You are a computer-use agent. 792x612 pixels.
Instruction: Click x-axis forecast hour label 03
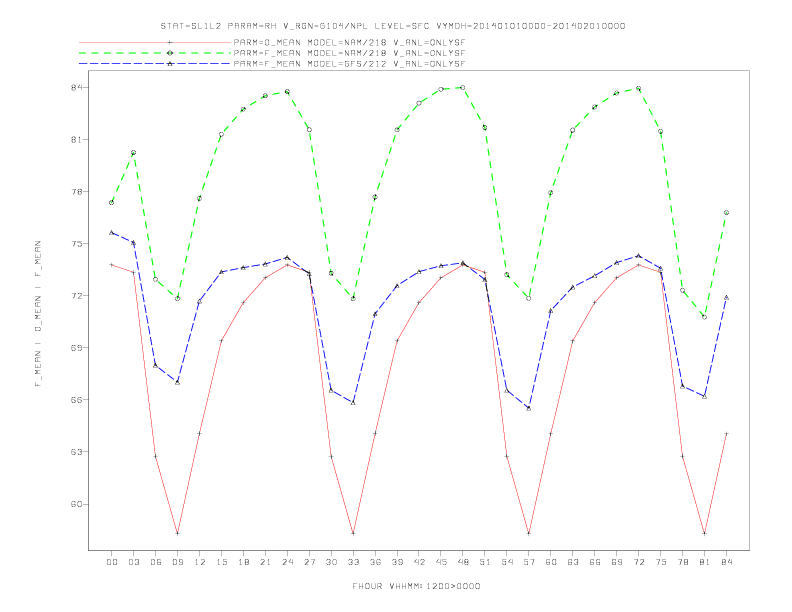click(x=133, y=562)
